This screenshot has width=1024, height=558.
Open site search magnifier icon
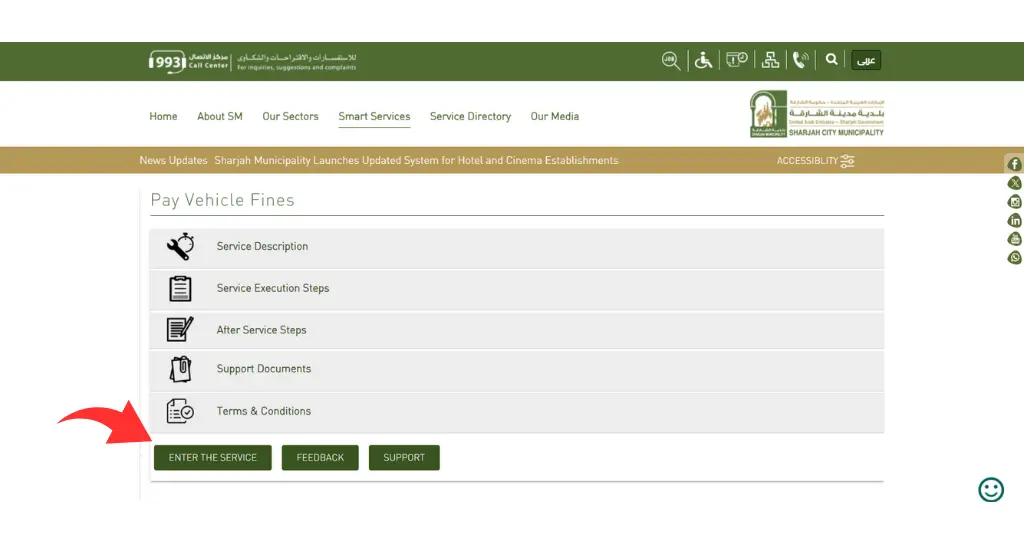831,59
